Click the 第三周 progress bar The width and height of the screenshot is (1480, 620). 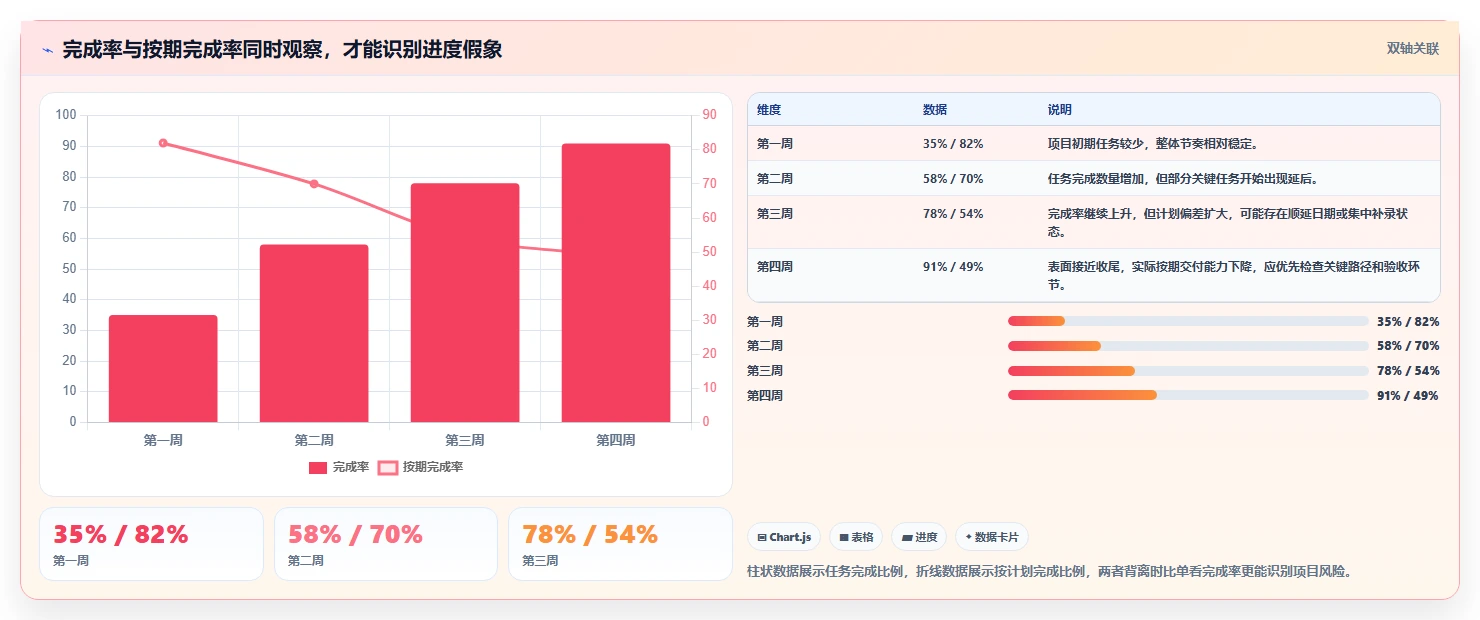pyautogui.click(x=1188, y=371)
